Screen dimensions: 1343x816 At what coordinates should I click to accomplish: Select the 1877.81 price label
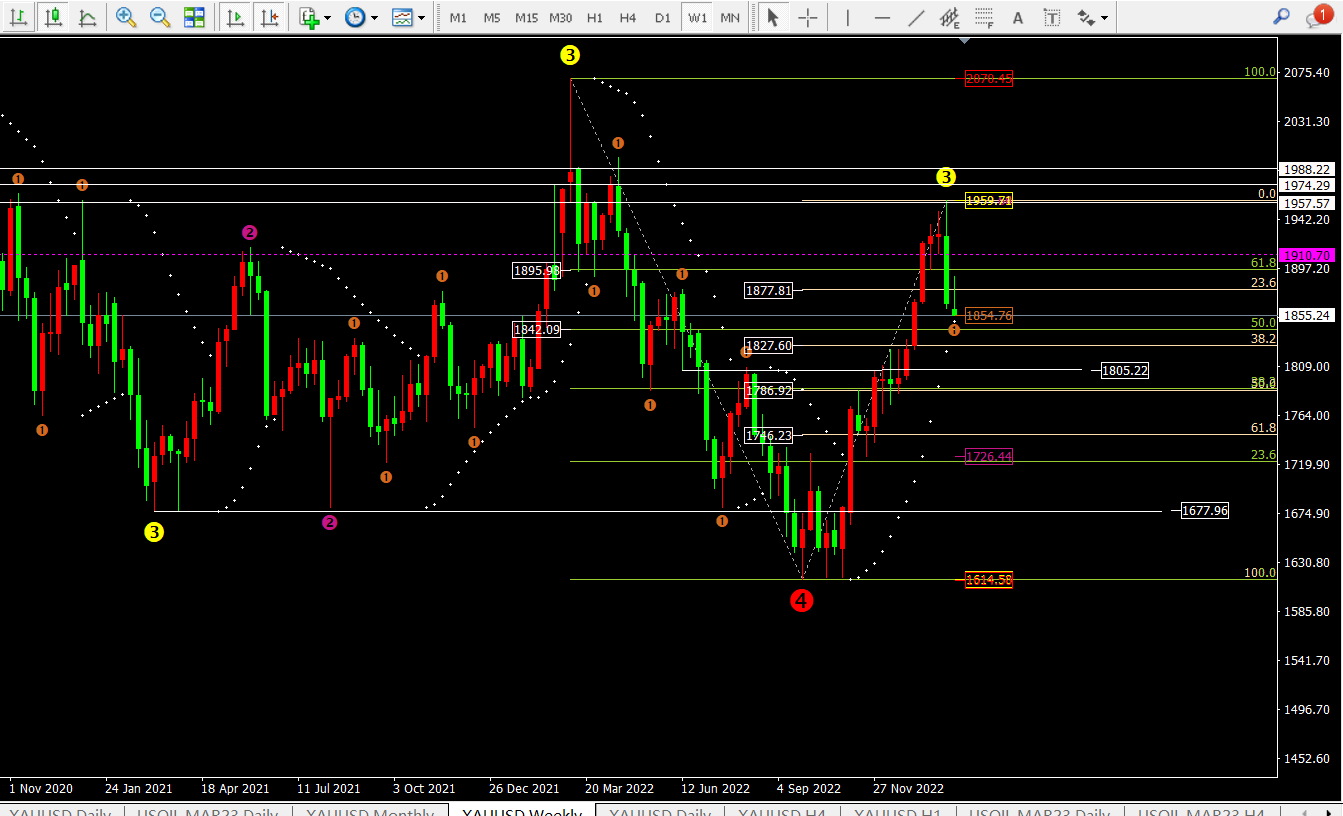[x=769, y=291]
